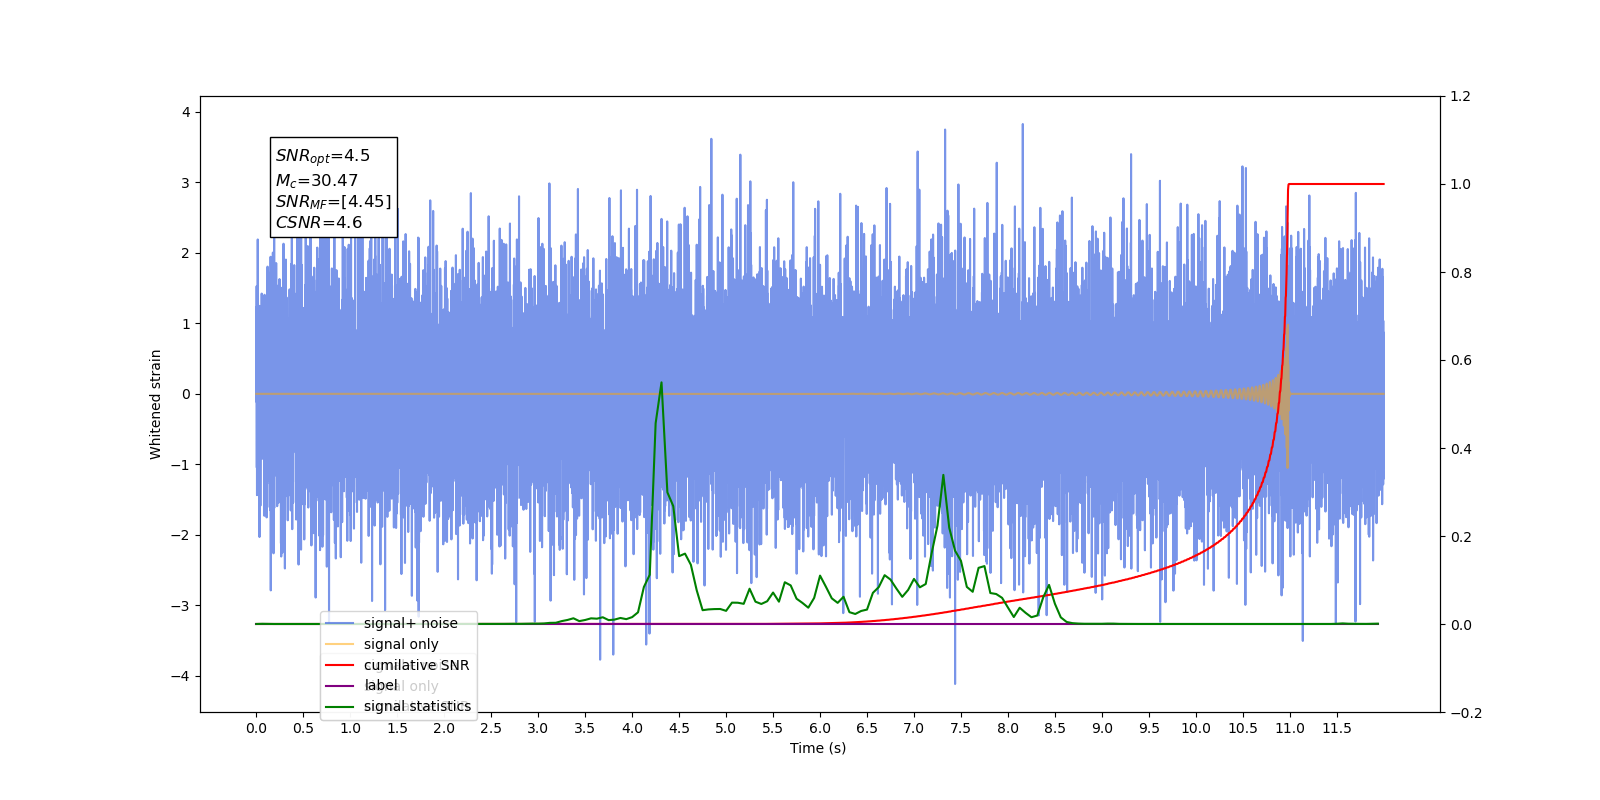
Task: Click the time-axis tick label 5.5
Action: tap(773, 728)
